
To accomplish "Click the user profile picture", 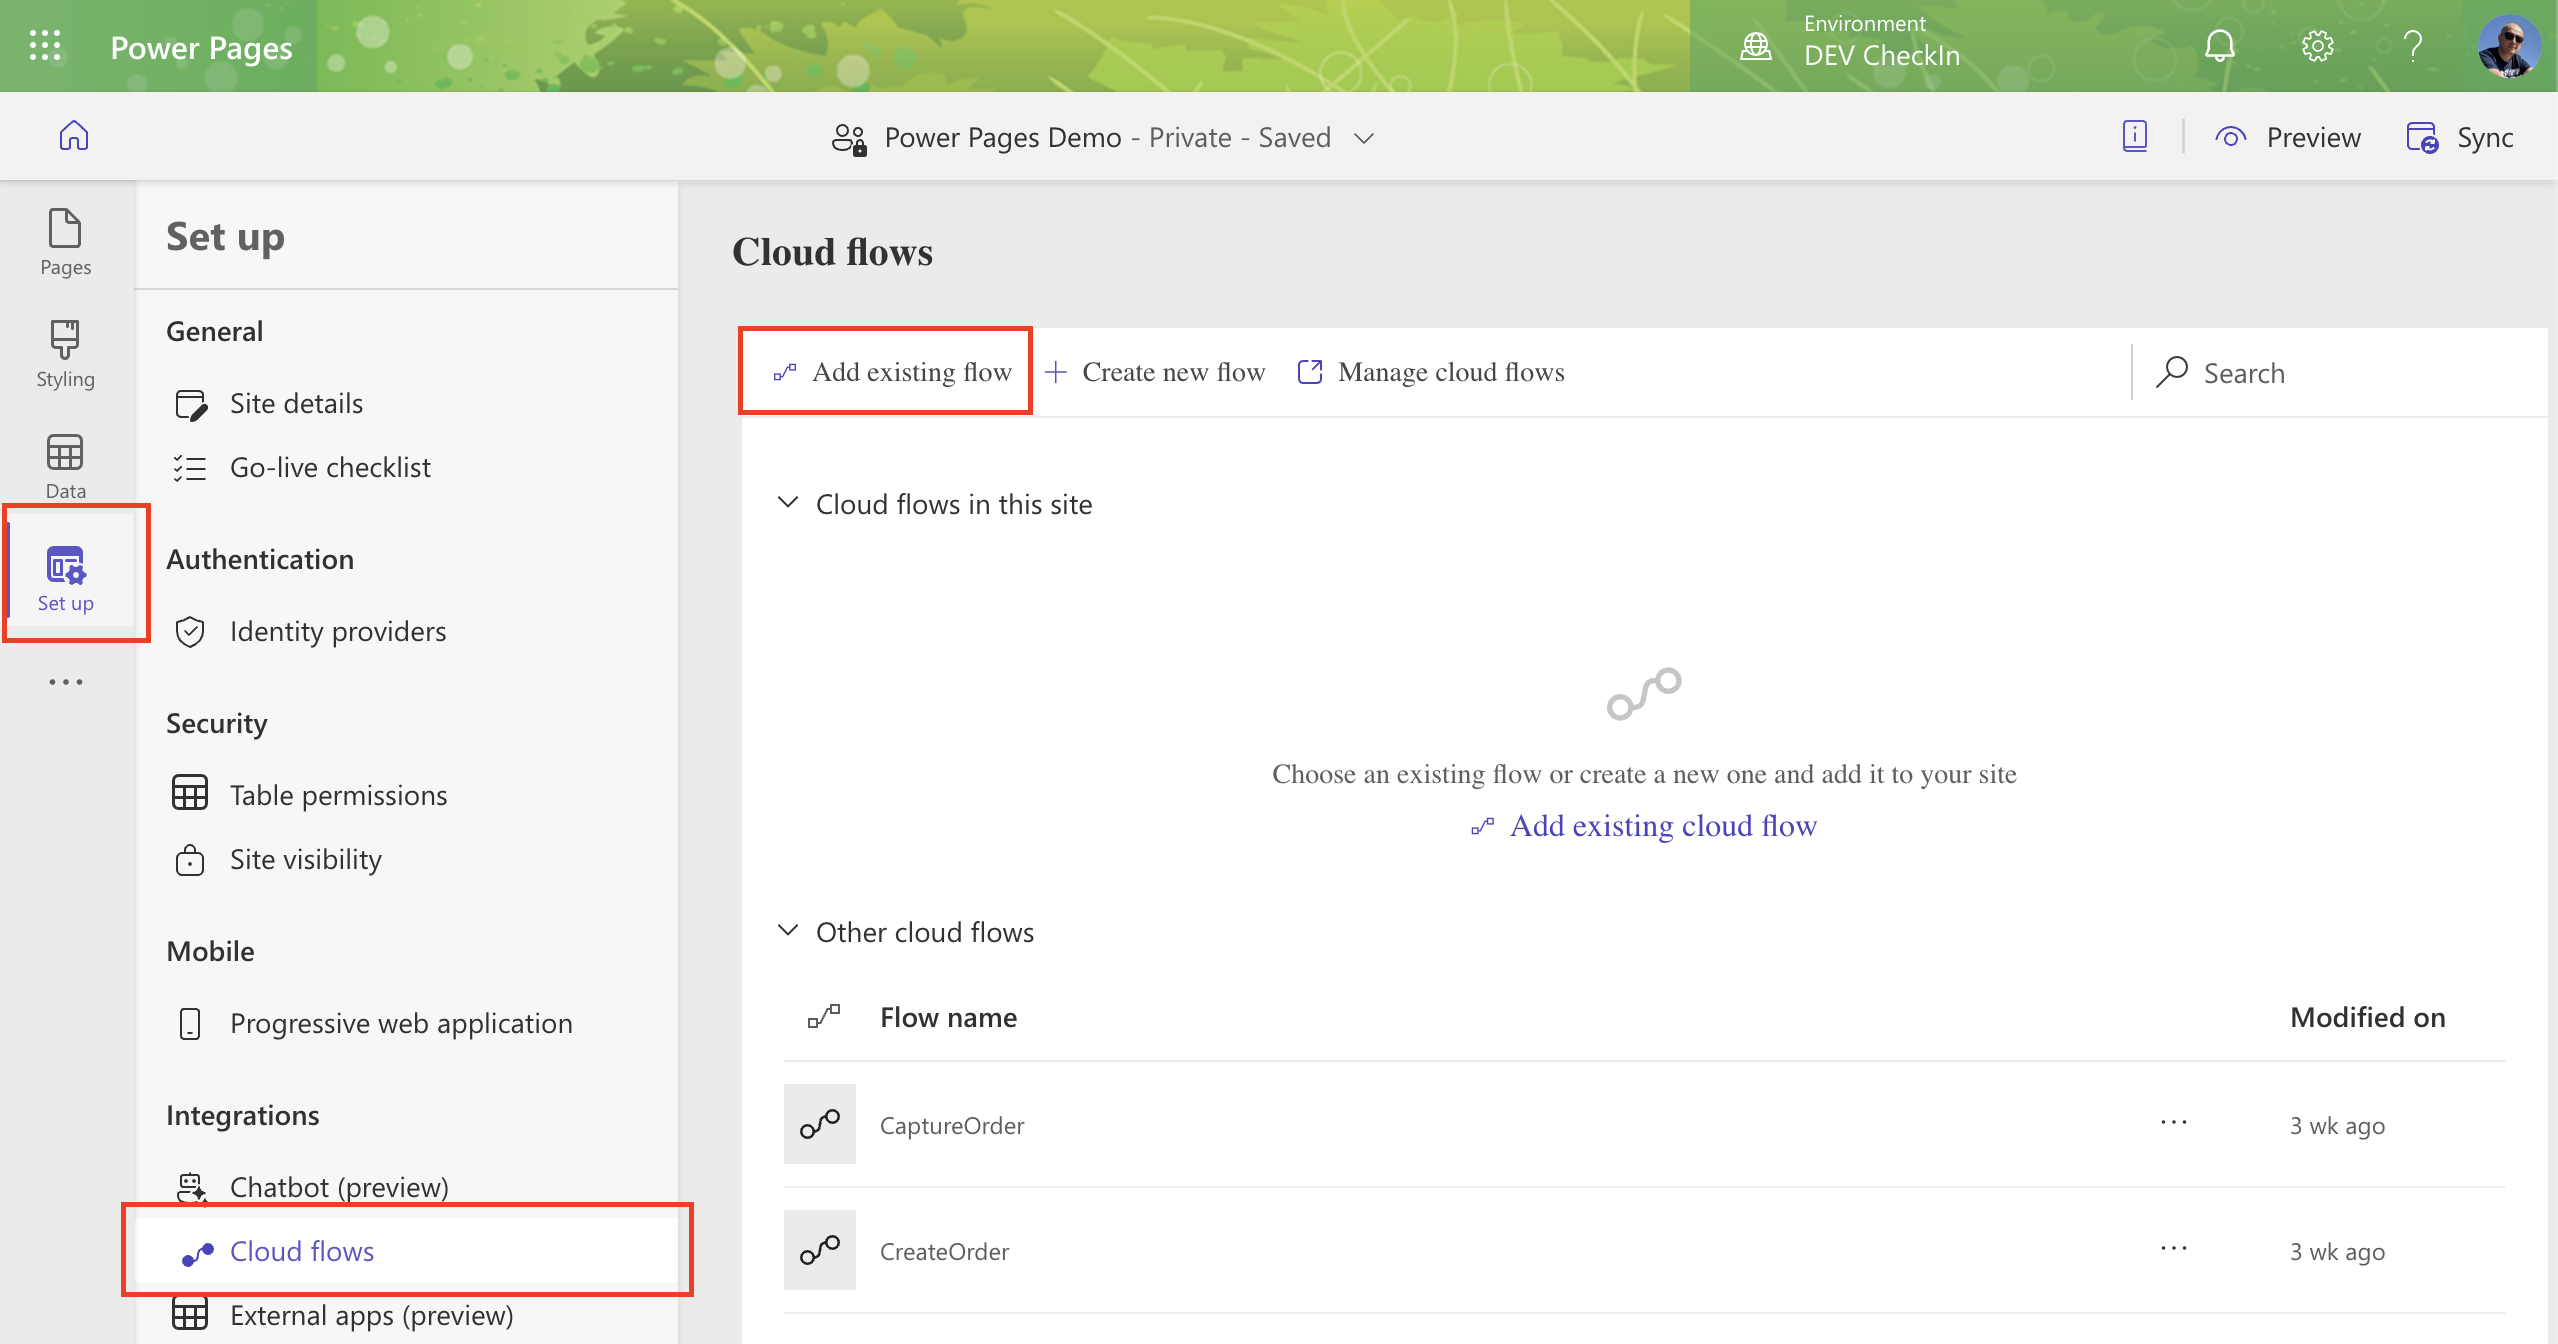I will point(2509,45).
